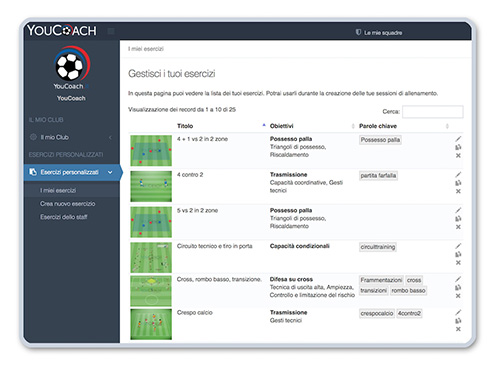
Task: Click the 'Le mie squadre' link in header
Action: (383, 33)
